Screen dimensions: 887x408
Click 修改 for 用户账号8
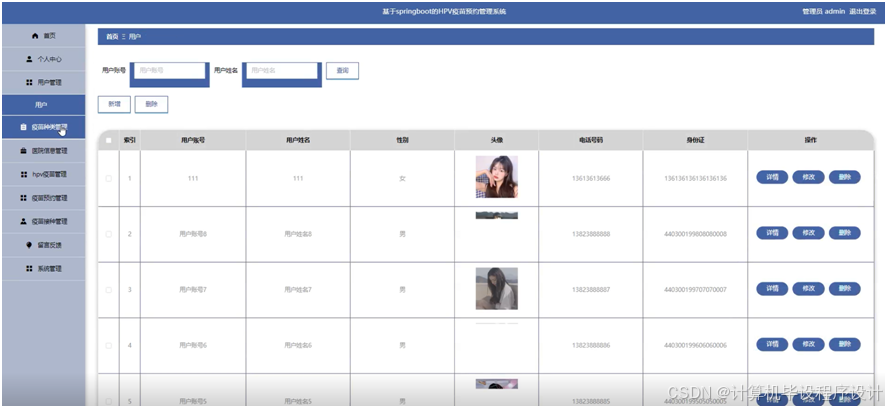tap(808, 233)
